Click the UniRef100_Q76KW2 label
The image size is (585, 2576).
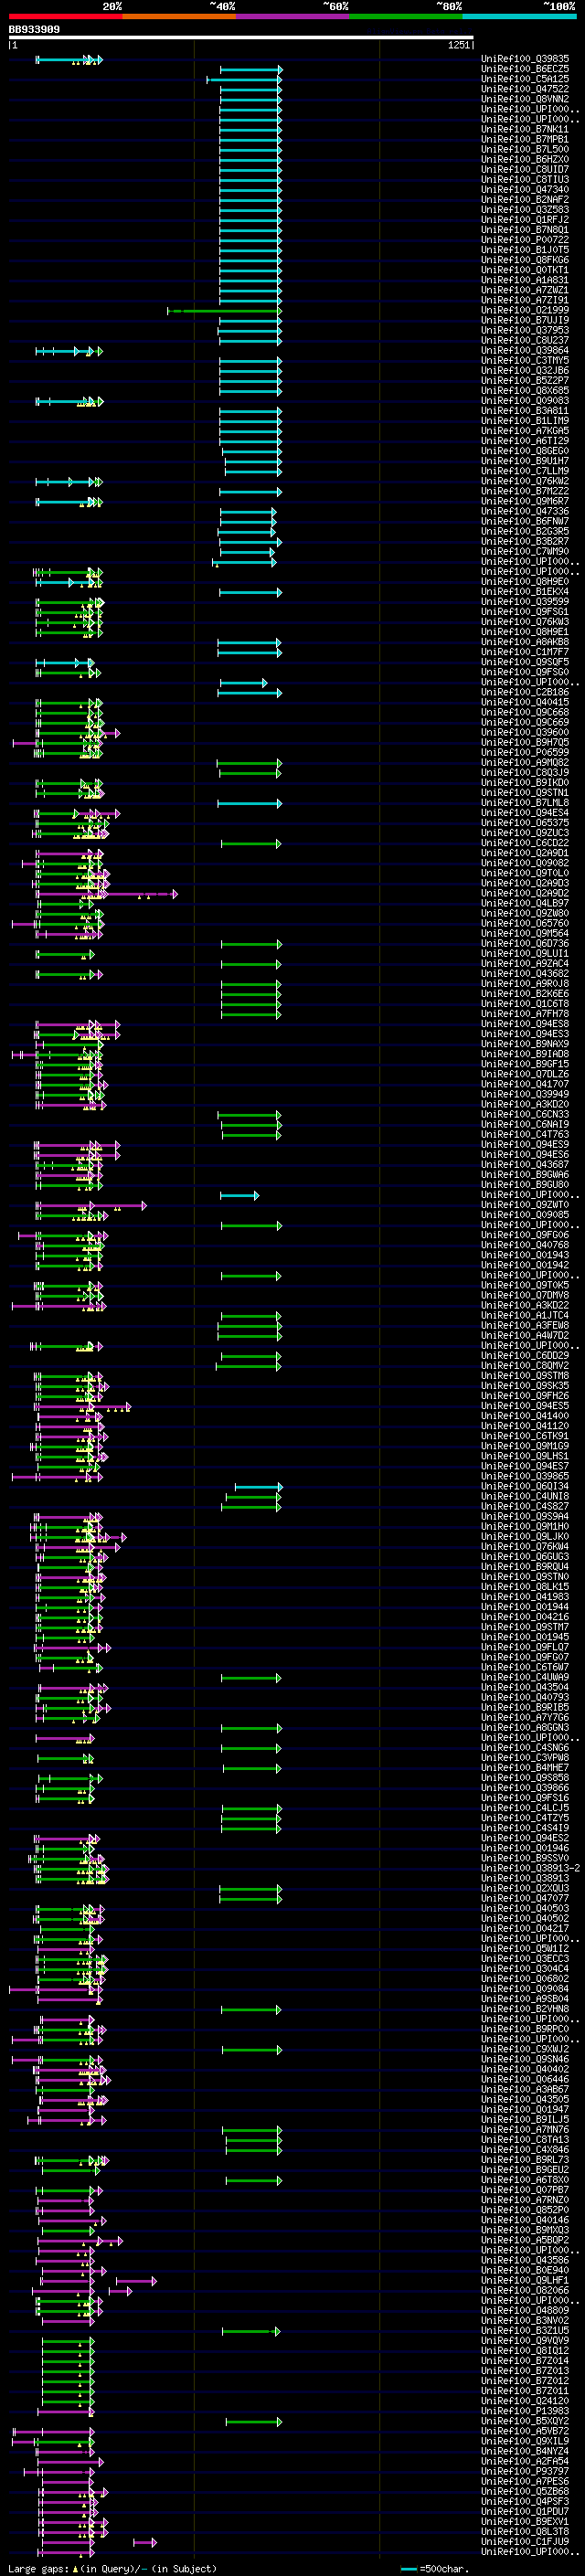525,481
